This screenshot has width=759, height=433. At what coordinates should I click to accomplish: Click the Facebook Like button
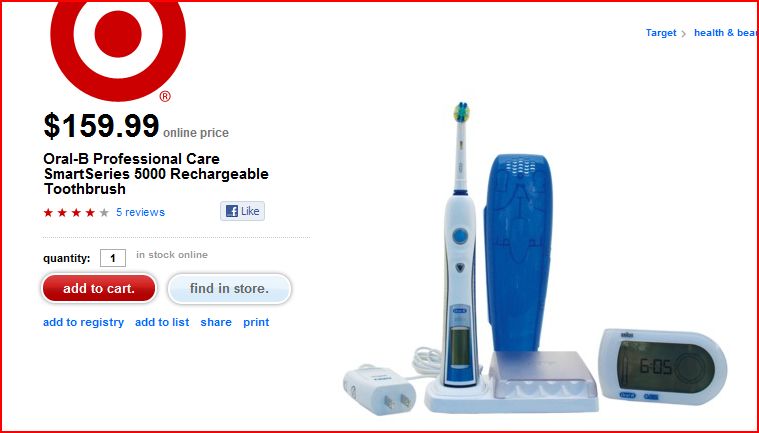click(x=243, y=211)
